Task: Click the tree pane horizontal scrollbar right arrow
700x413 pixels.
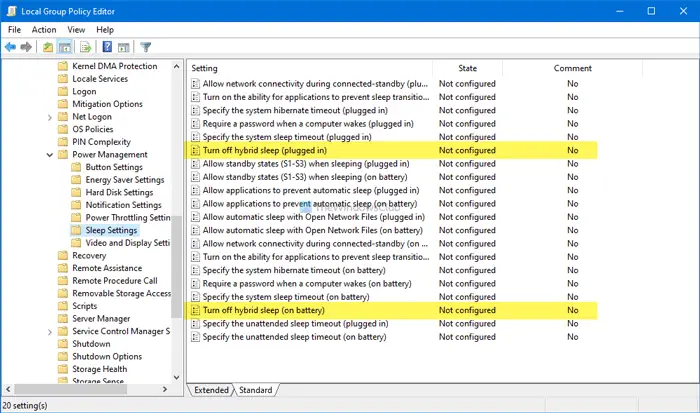Action: (x=165, y=389)
